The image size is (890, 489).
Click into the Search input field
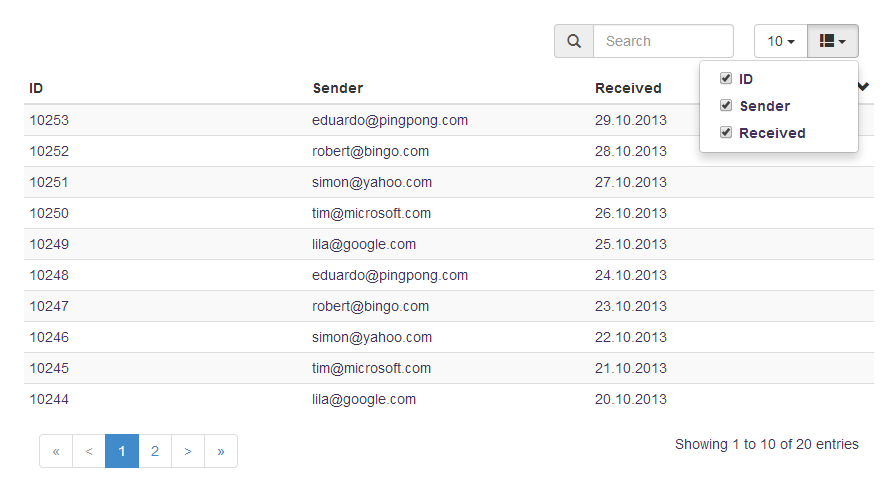point(663,41)
